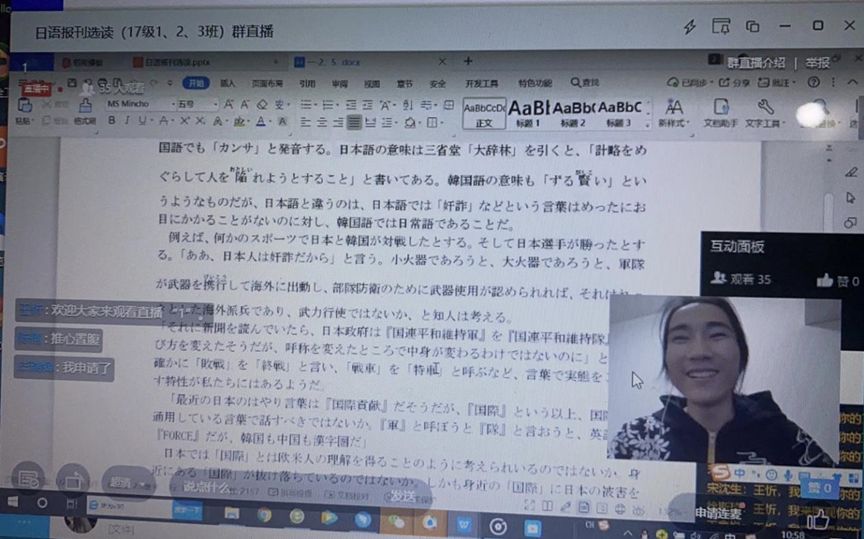This screenshot has width=864, height=539.
Task: Open the 新样式 new style dropdown
Action: tap(673, 112)
